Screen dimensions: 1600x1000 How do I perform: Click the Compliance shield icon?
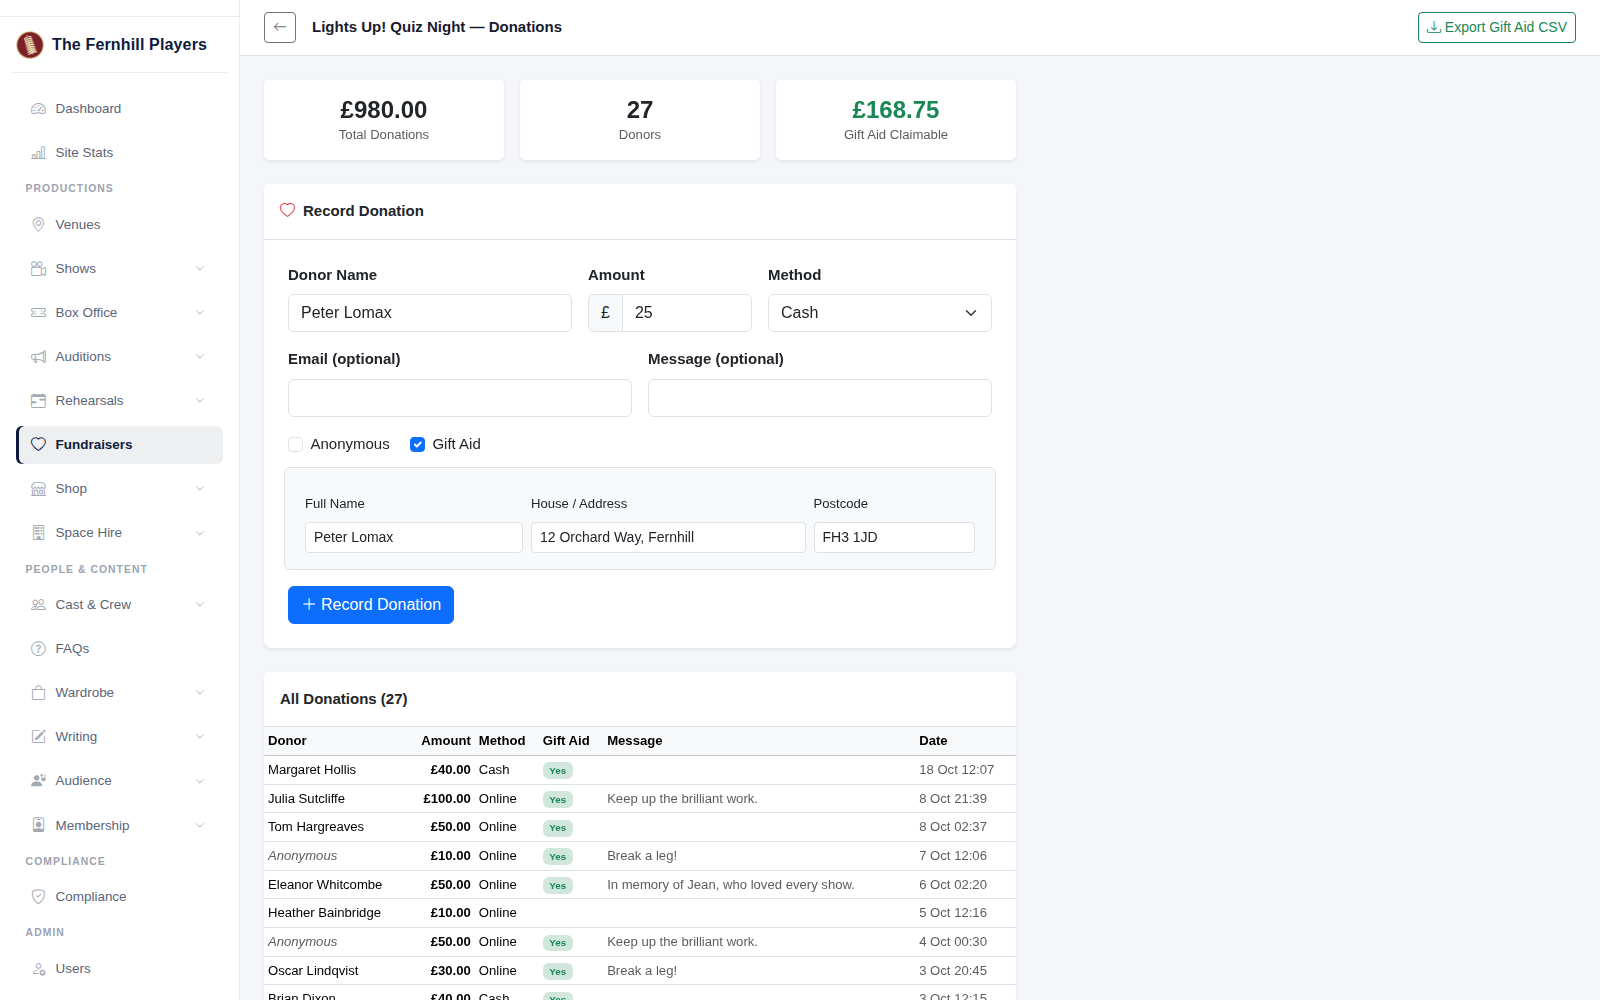click(x=38, y=897)
